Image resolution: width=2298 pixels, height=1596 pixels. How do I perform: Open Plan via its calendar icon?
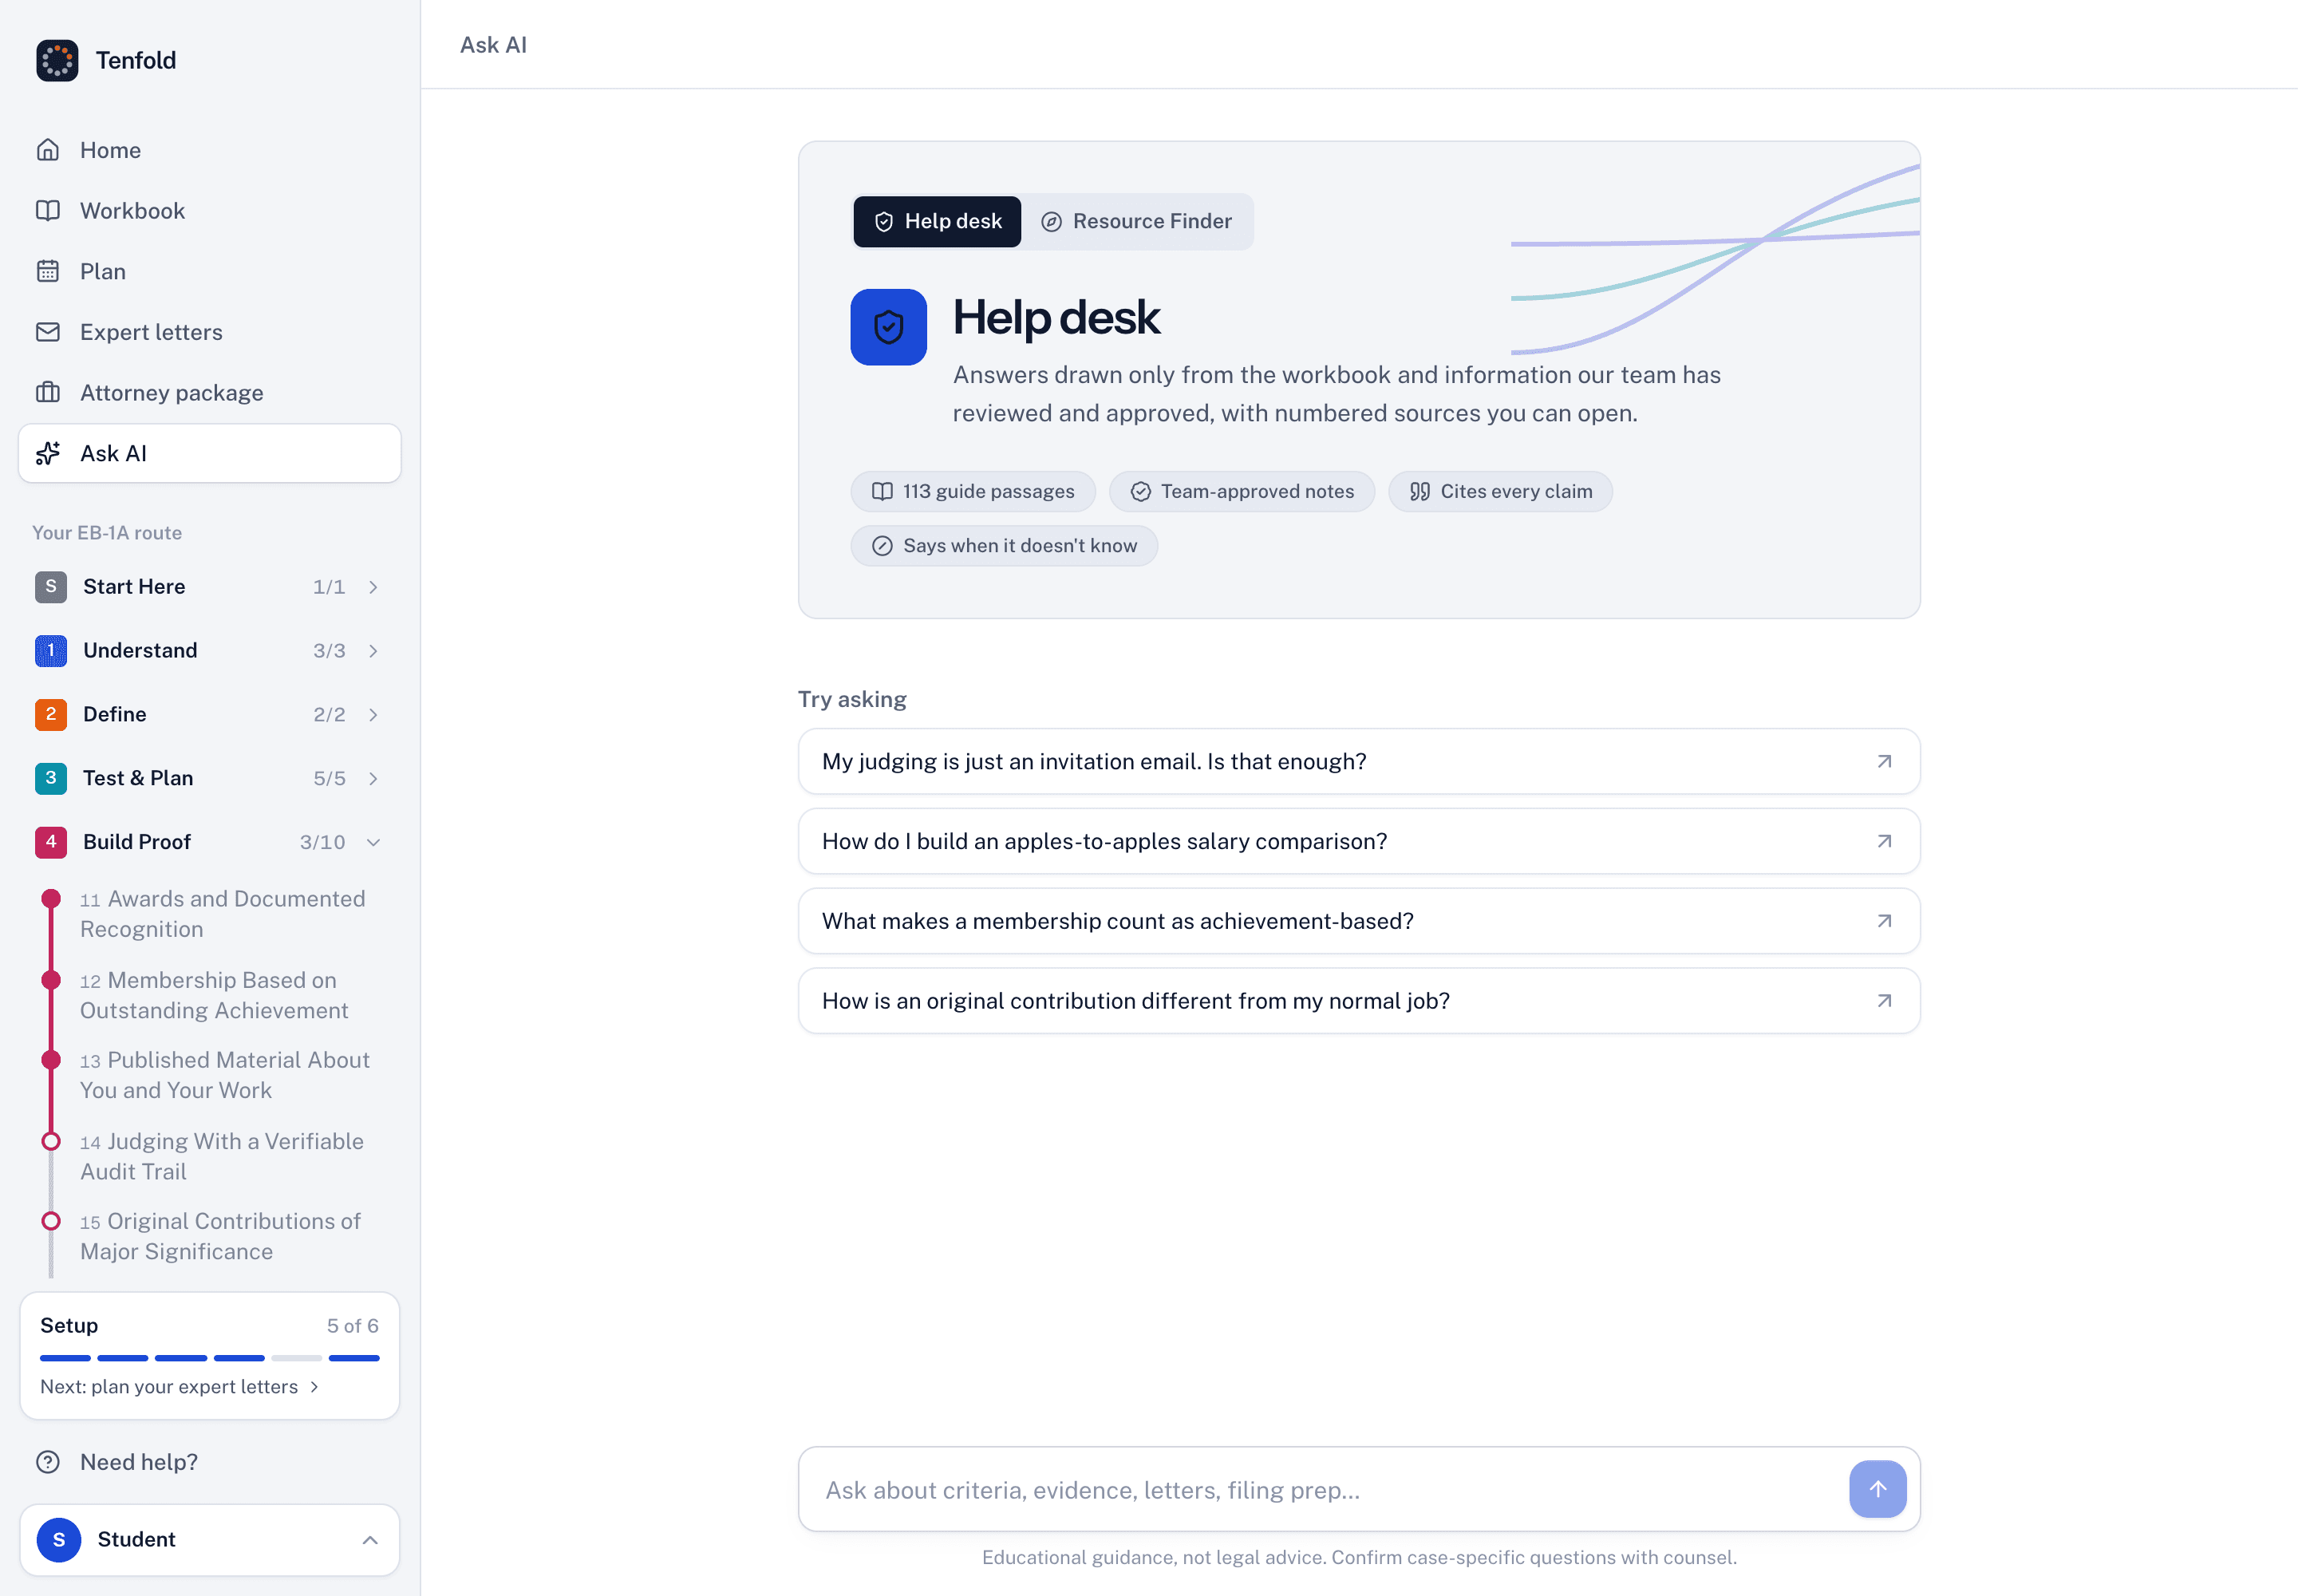tap(48, 272)
